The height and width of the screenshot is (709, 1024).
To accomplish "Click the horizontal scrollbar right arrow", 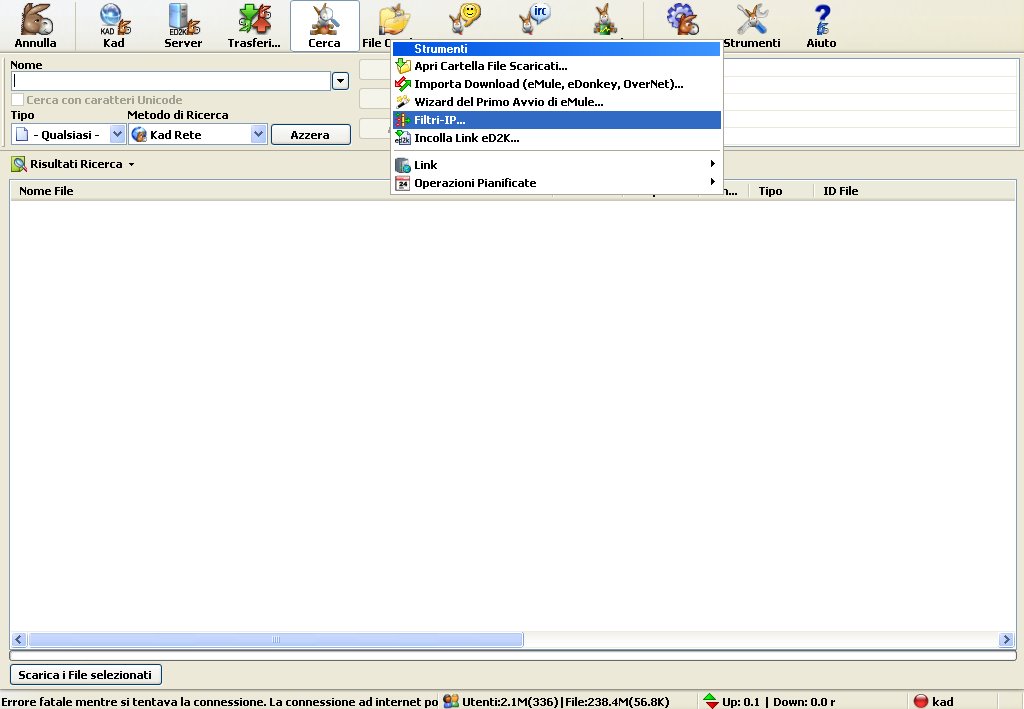I will tap(1006, 640).
